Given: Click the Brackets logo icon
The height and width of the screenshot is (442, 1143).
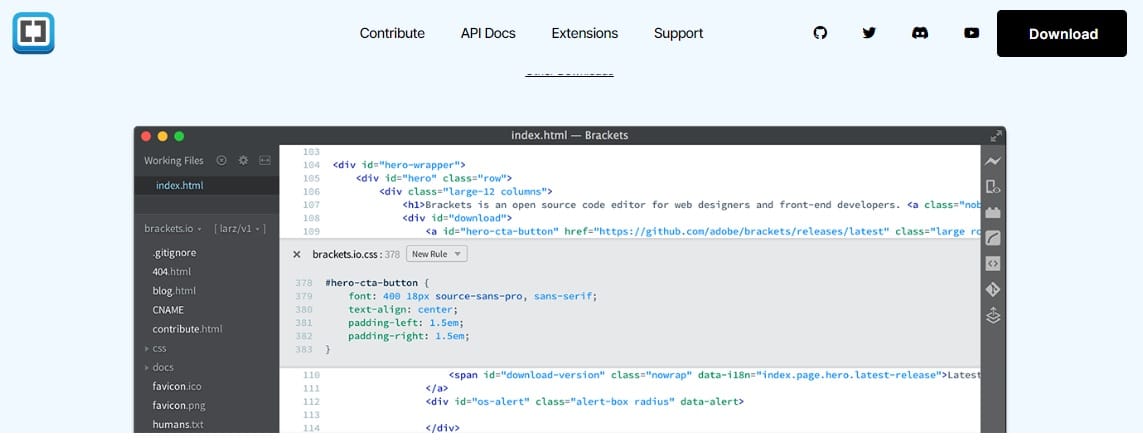Looking at the screenshot, I should click(33, 33).
